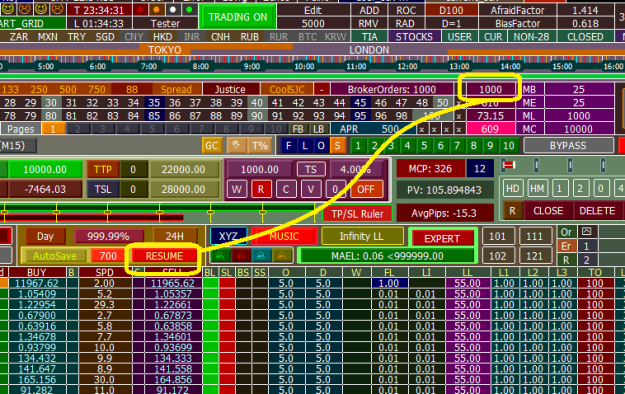Click the 24H button

pyautogui.click(x=175, y=236)
